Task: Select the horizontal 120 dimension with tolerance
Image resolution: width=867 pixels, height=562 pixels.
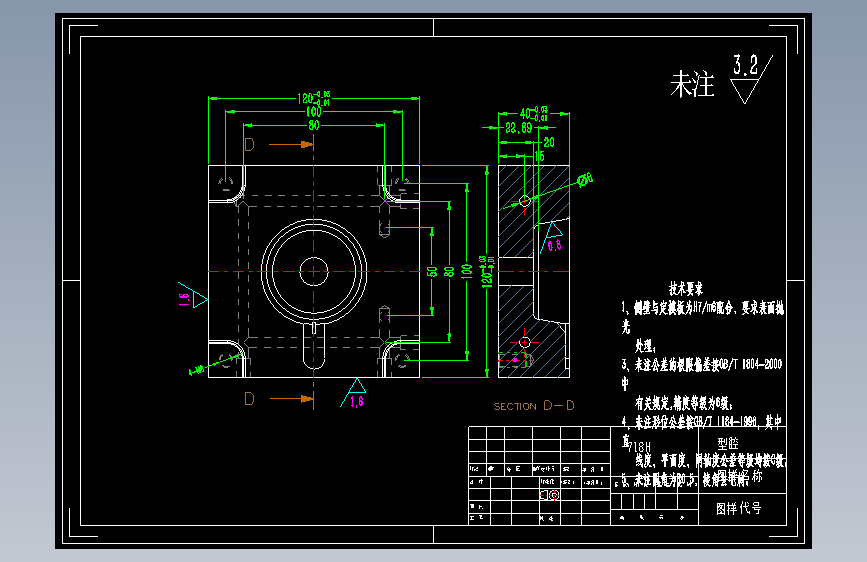Action: point(314,98)
